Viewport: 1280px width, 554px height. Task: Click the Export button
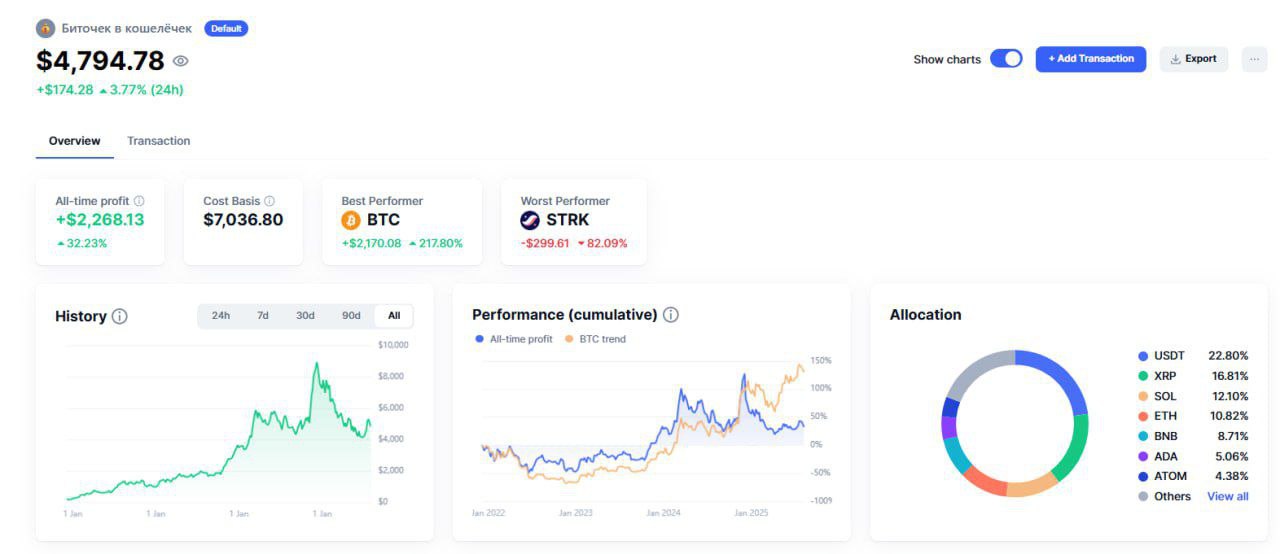click(x=1193, y=59)
